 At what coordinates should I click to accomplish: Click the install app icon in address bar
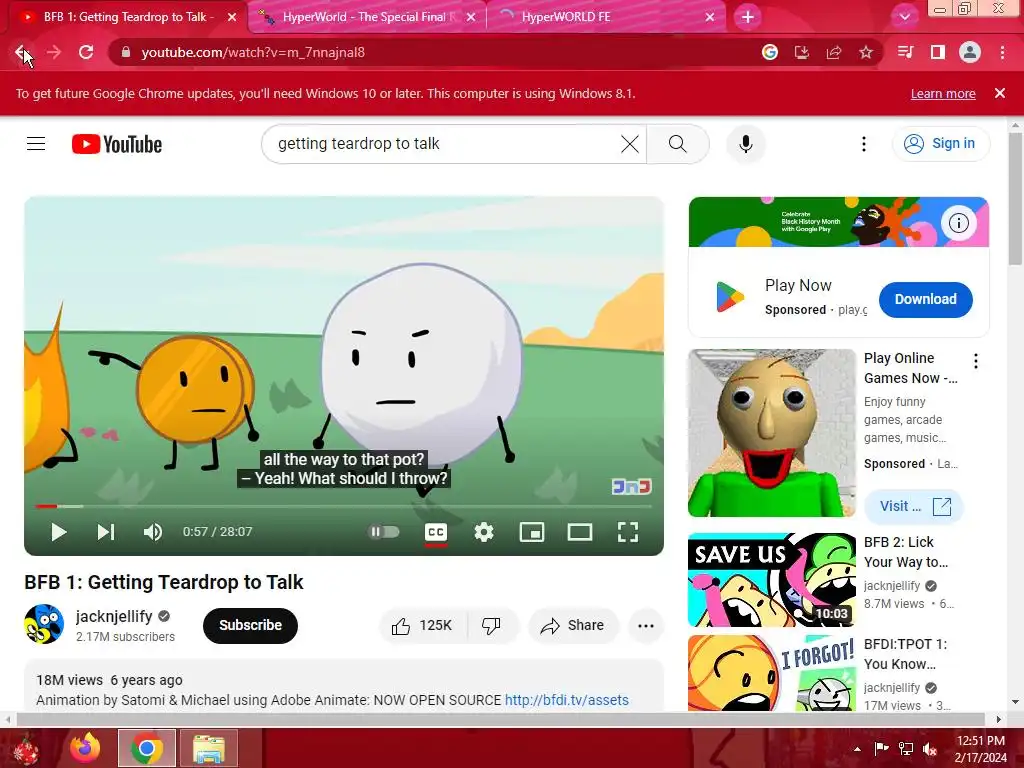(801, 52)
